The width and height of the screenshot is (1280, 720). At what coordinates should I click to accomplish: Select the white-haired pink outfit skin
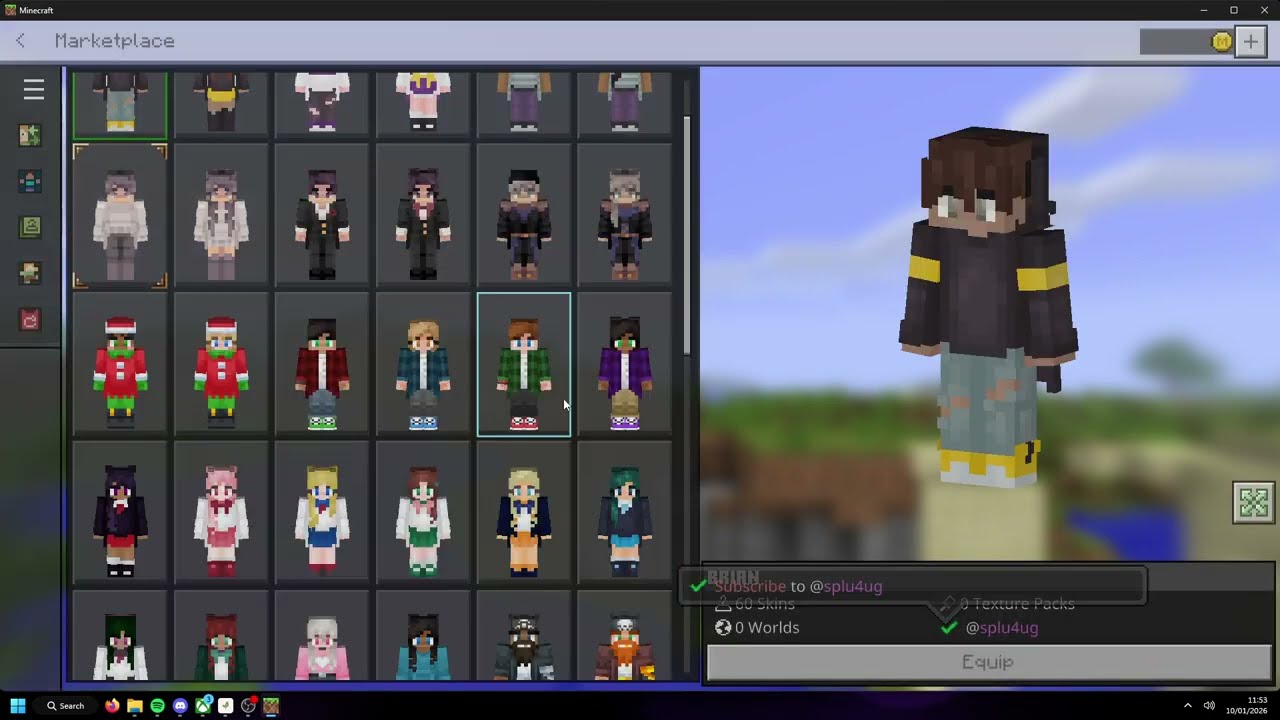point(322,636)
